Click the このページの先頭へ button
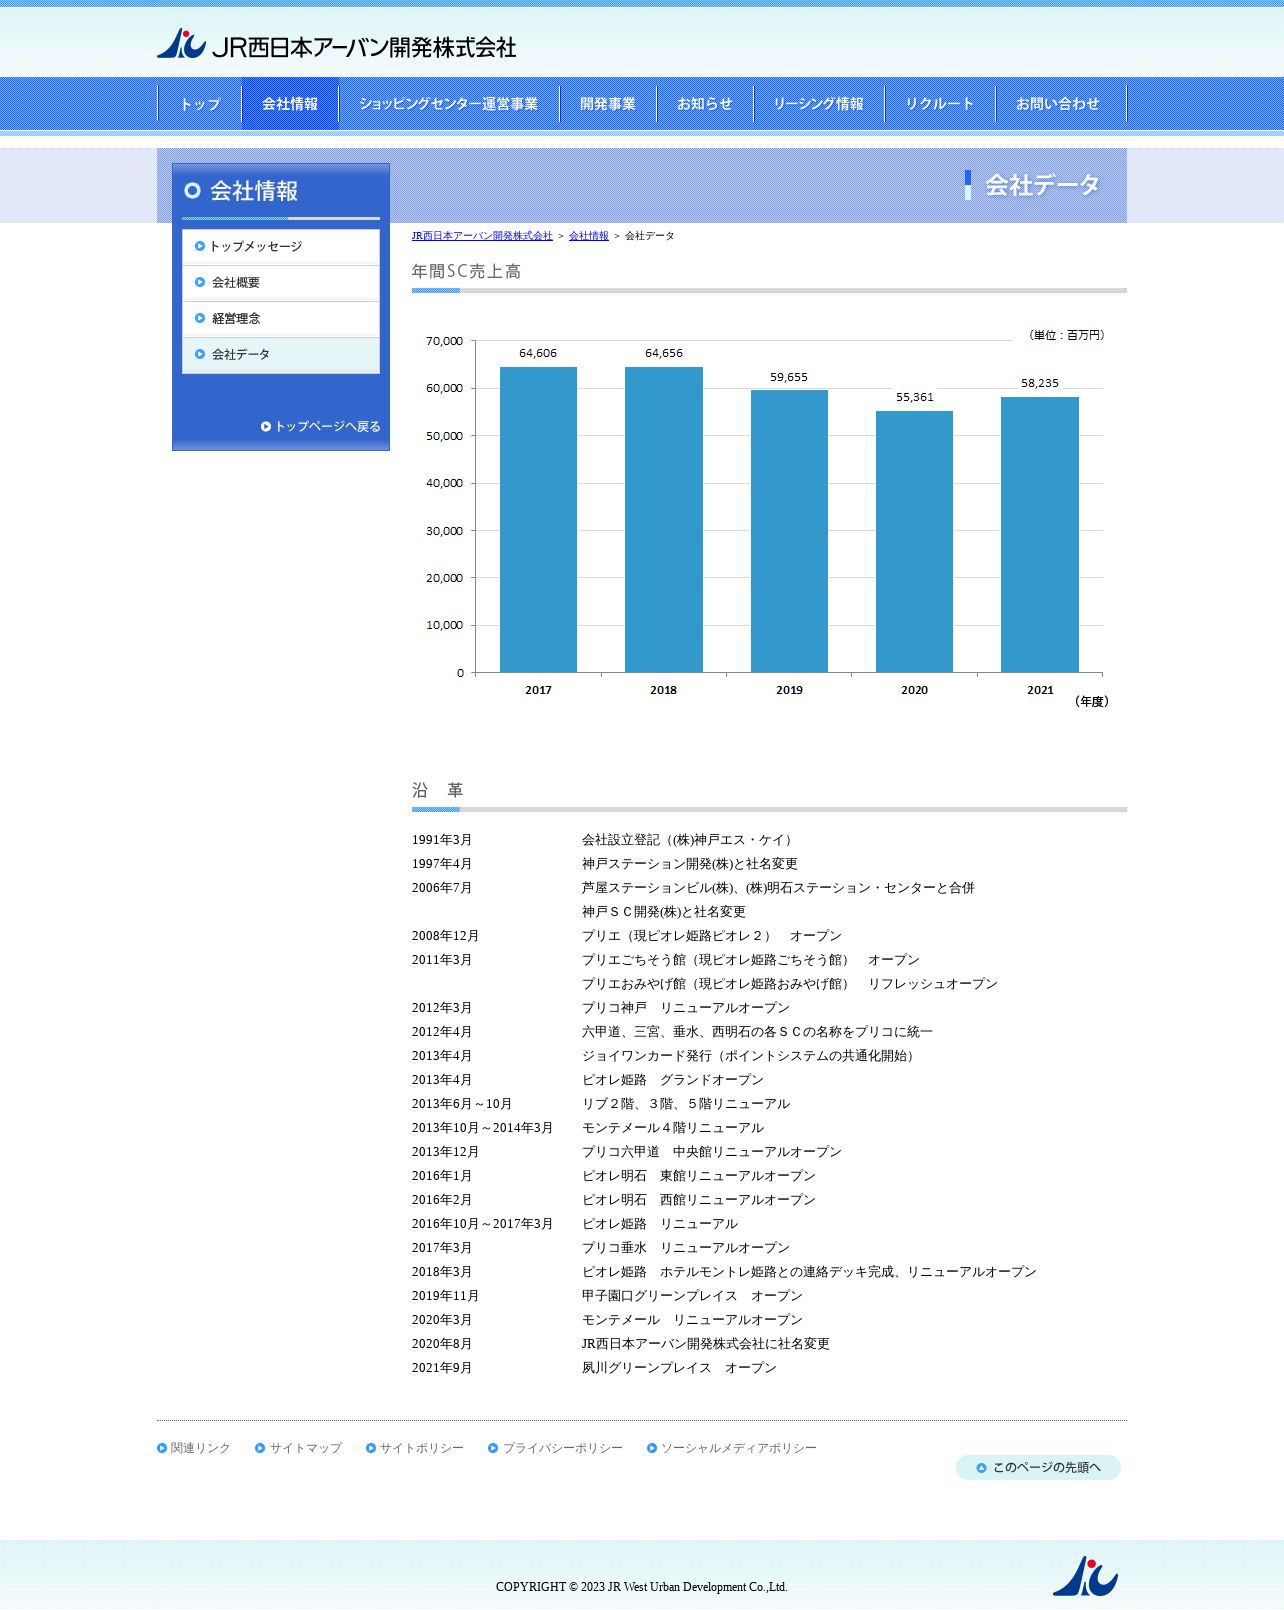1284x1610 pixels. tap(1038, 1468)
